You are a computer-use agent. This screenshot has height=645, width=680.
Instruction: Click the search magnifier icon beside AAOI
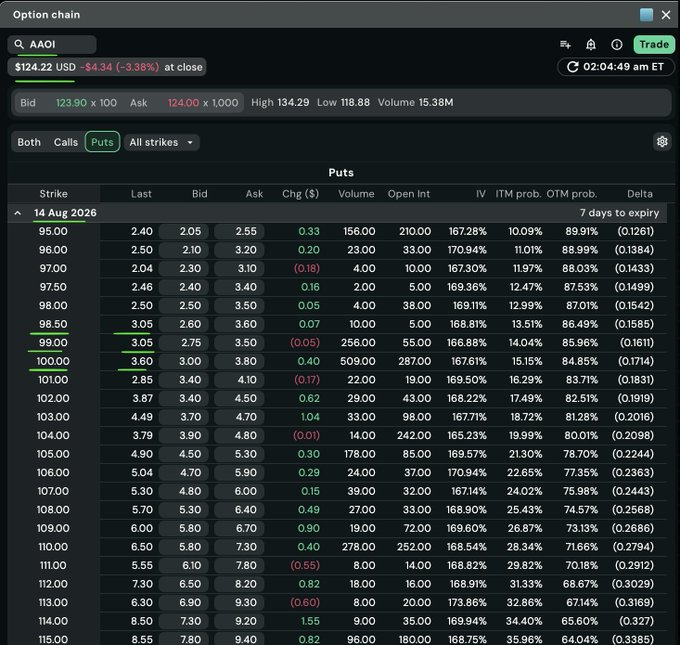point(19,44)
